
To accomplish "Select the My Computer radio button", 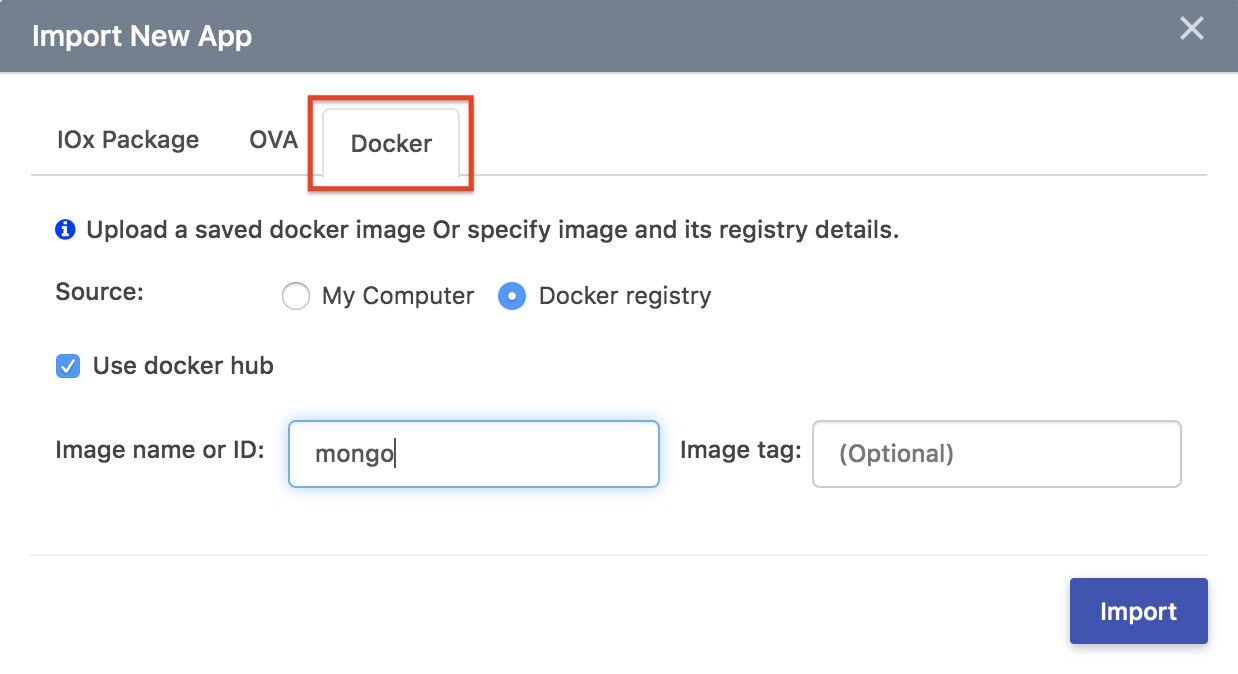I will [295, 297].
